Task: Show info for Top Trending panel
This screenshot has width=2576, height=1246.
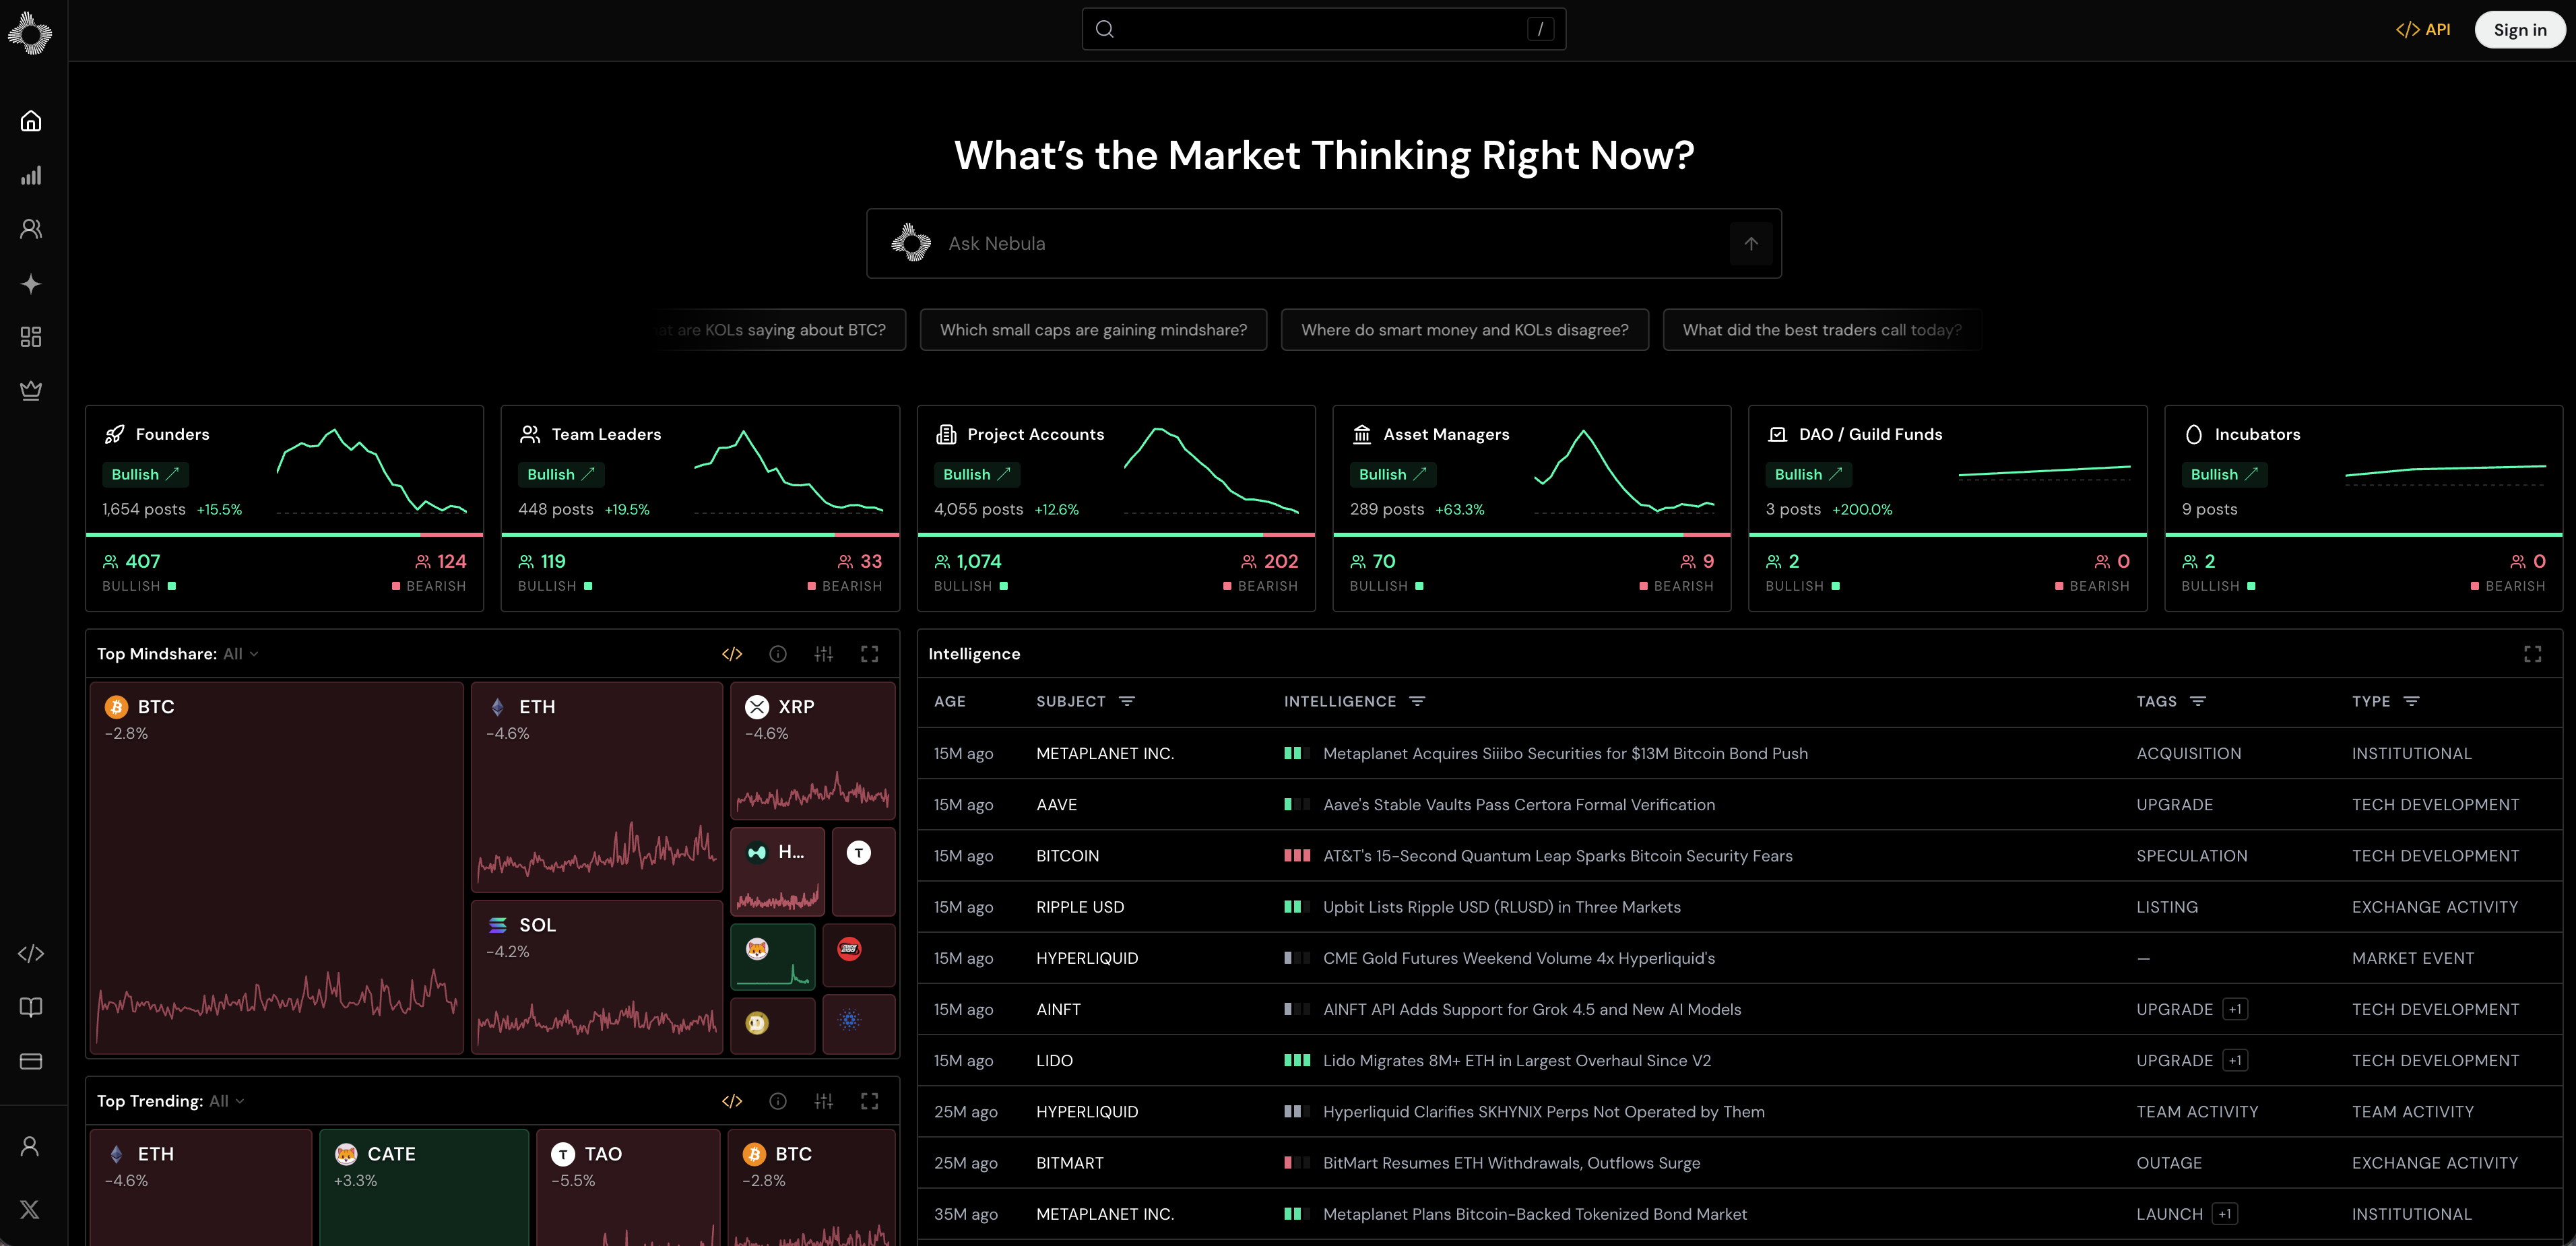Action: (778, 1101)
